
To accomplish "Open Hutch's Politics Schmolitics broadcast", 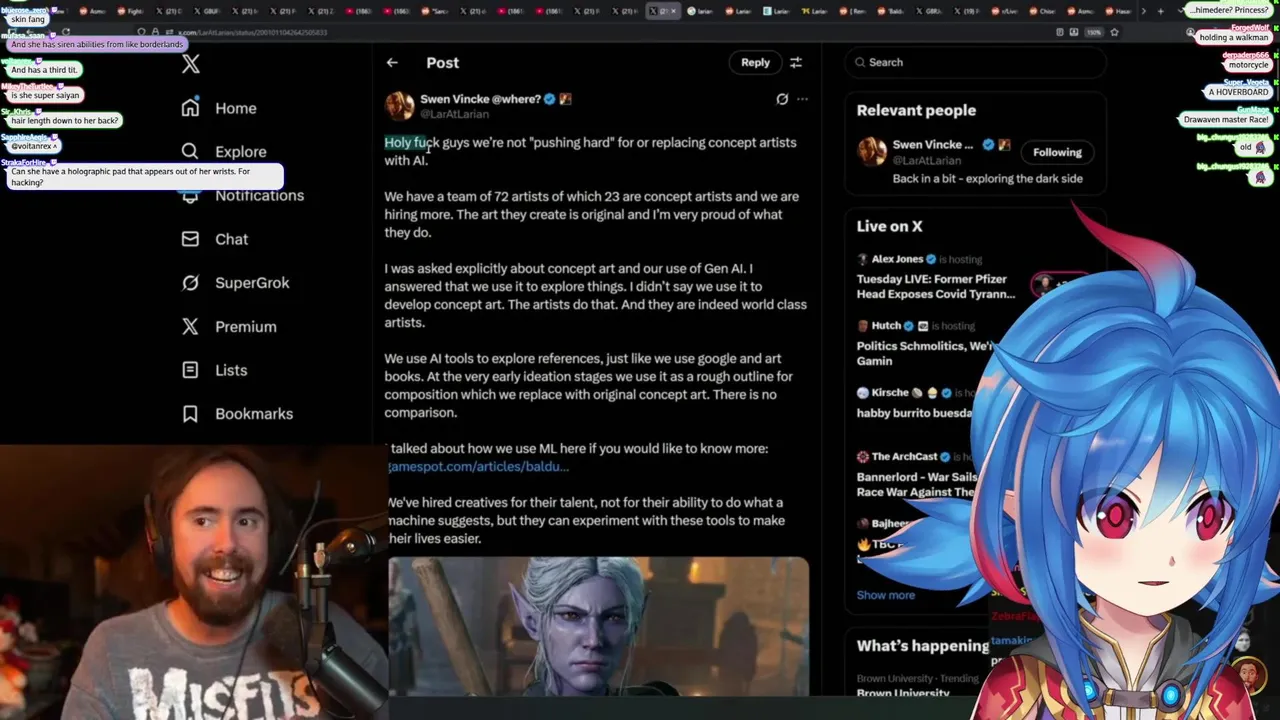I will [x=925, y=343].
